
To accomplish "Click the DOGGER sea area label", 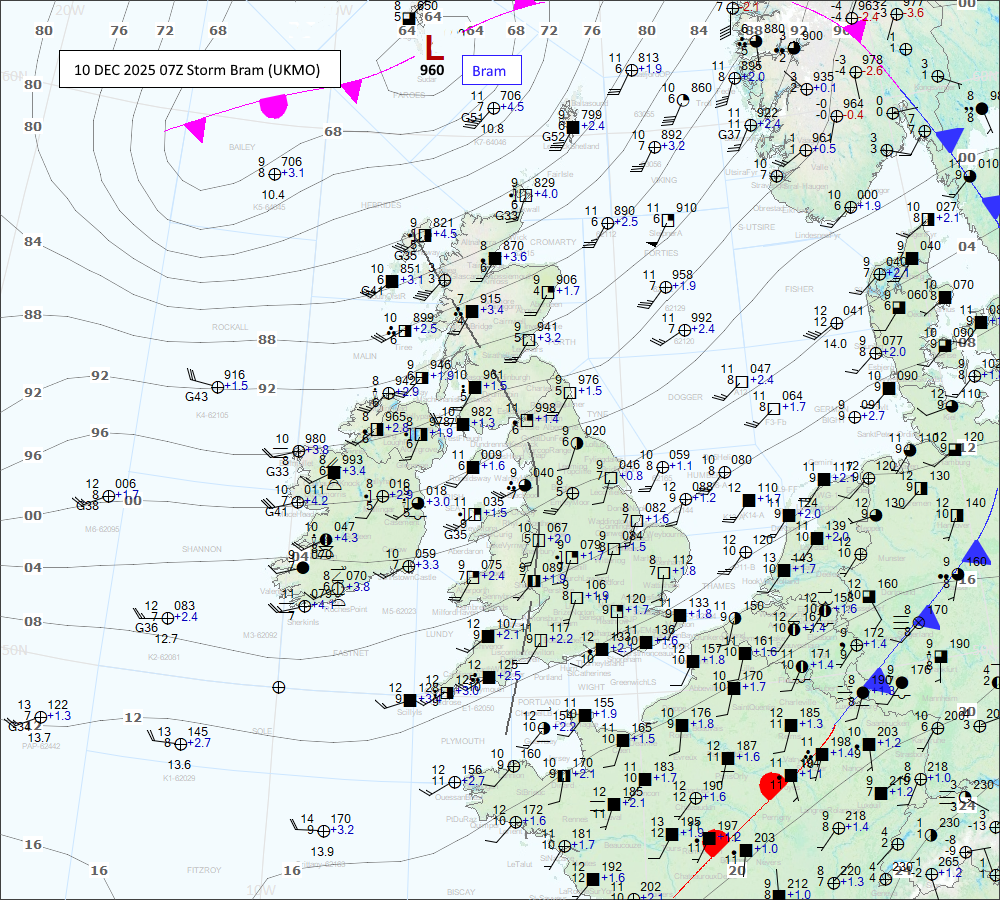I will point(683,397).
